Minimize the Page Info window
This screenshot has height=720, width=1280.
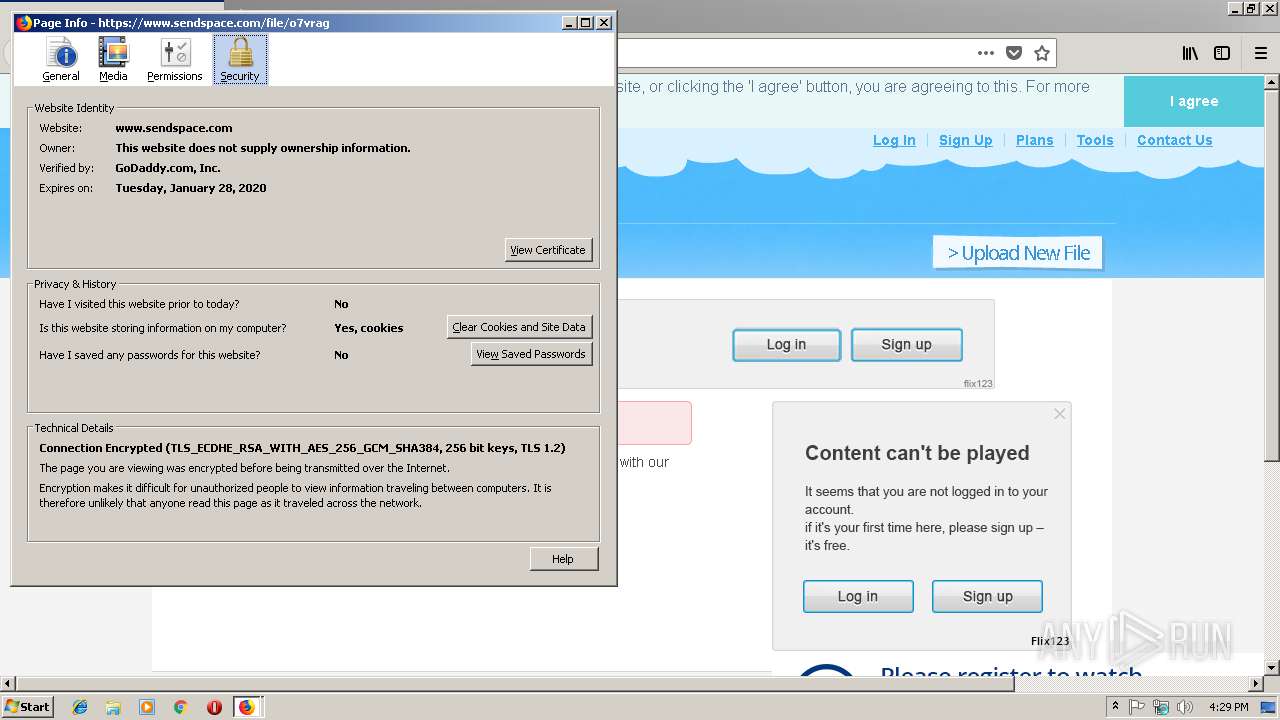569,23
